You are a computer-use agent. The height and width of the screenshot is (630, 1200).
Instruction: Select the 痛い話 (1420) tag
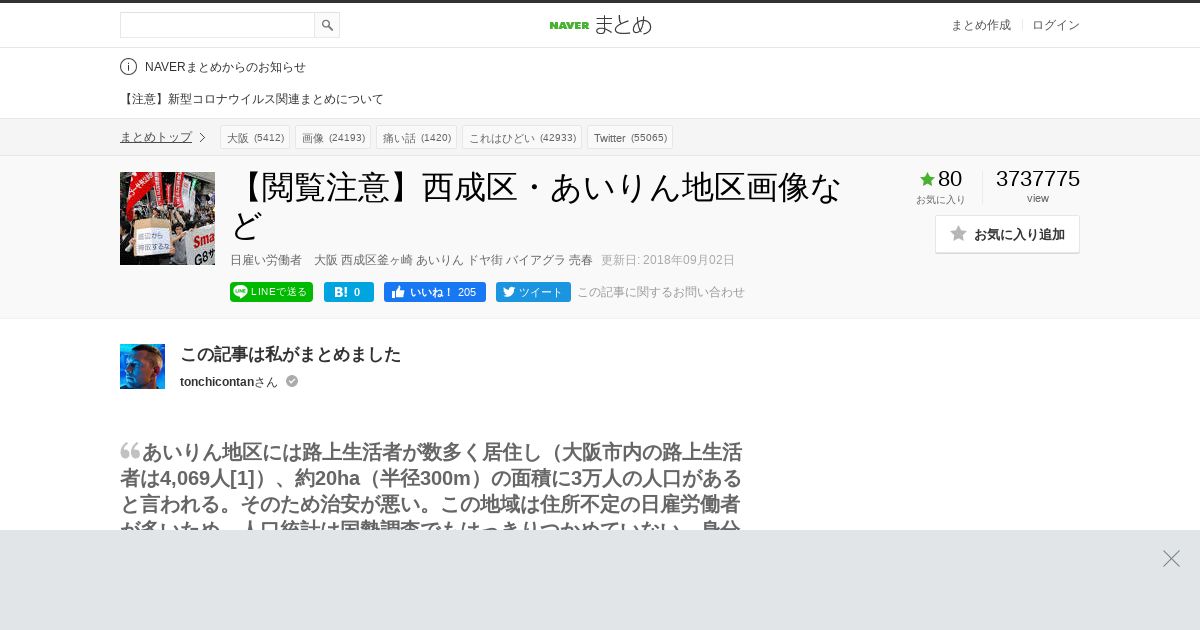pos(416,137)
